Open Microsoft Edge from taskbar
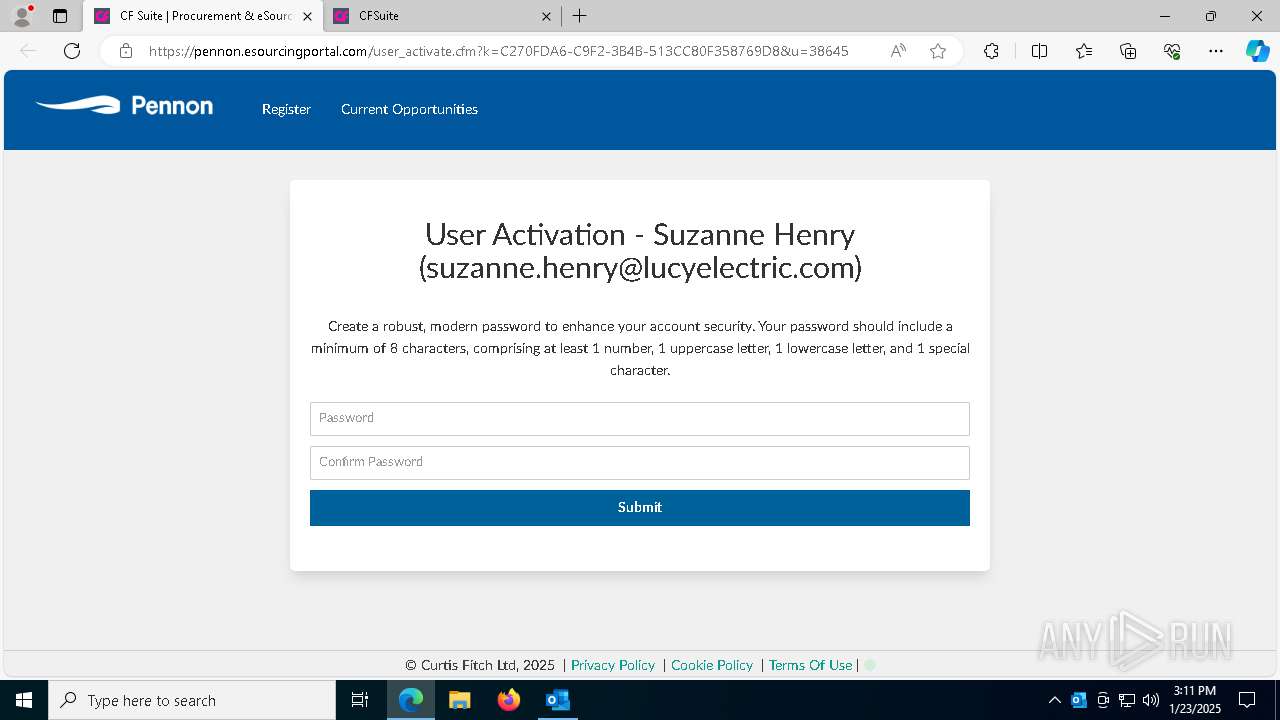Screen dimensions: 1280x720 pyautogui.click(x=411, y=700)
